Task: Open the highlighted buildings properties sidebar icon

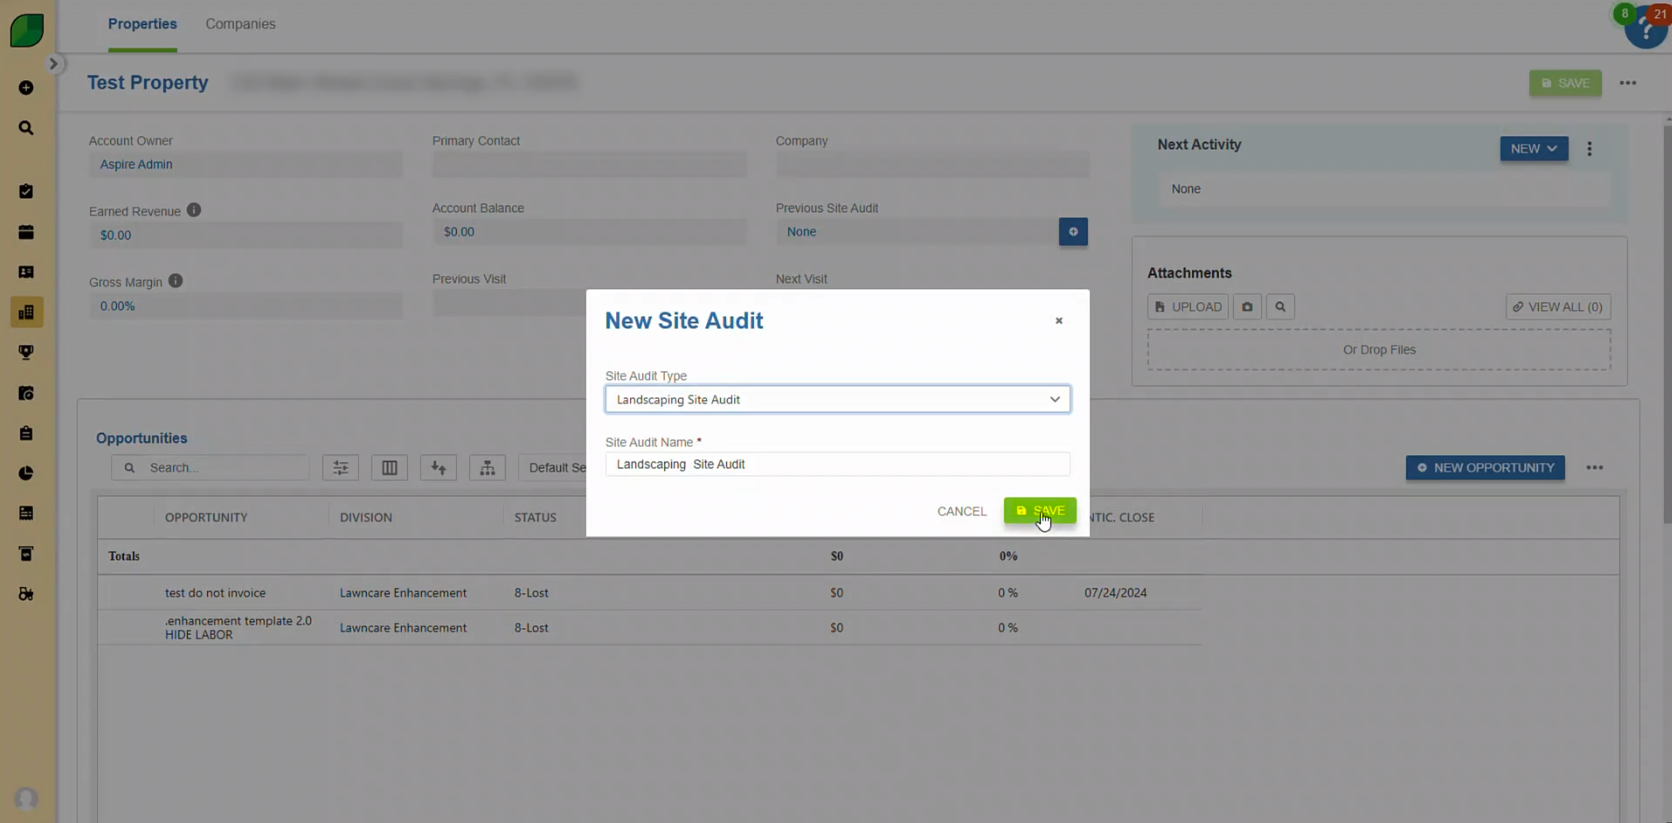Action: click(26, 312)
